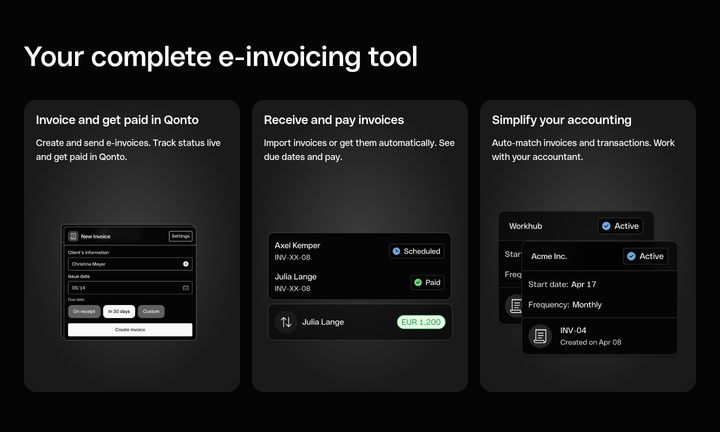Click the Scheduled status badge
This screenshot has height=432, width=720.
pyautogui.click(x=416, y=251)
